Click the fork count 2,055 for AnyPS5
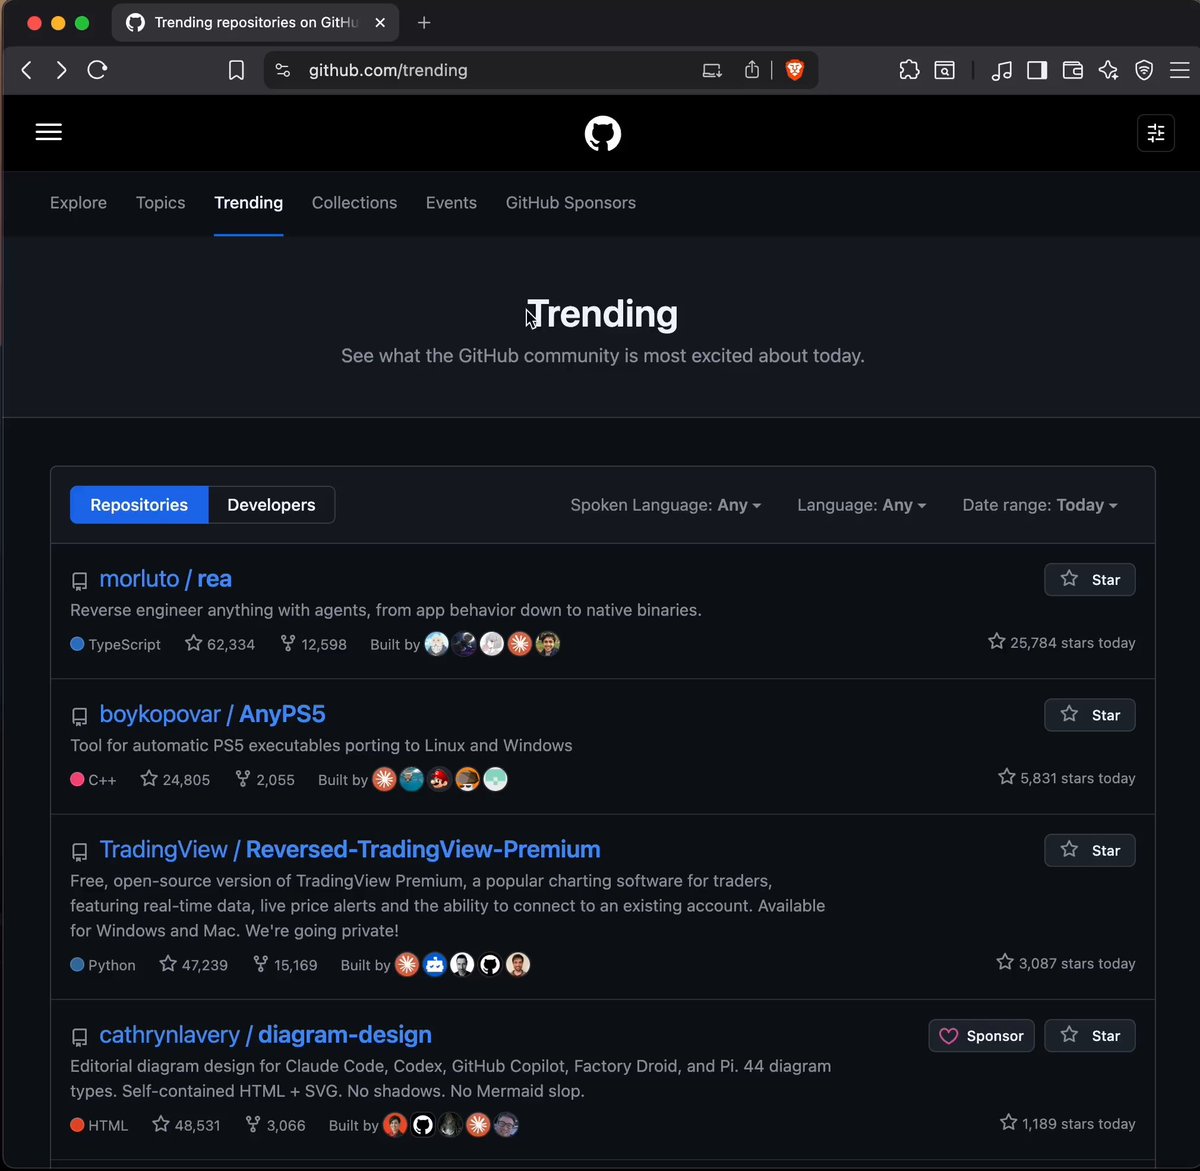 (x=264, y=779)
